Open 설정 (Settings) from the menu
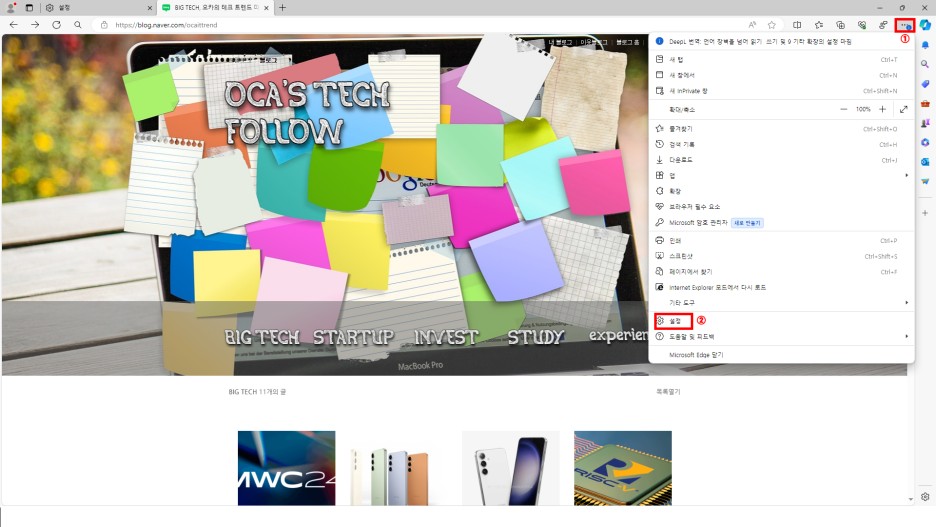This screenshot has width=936, height=527. click(781, 321)
